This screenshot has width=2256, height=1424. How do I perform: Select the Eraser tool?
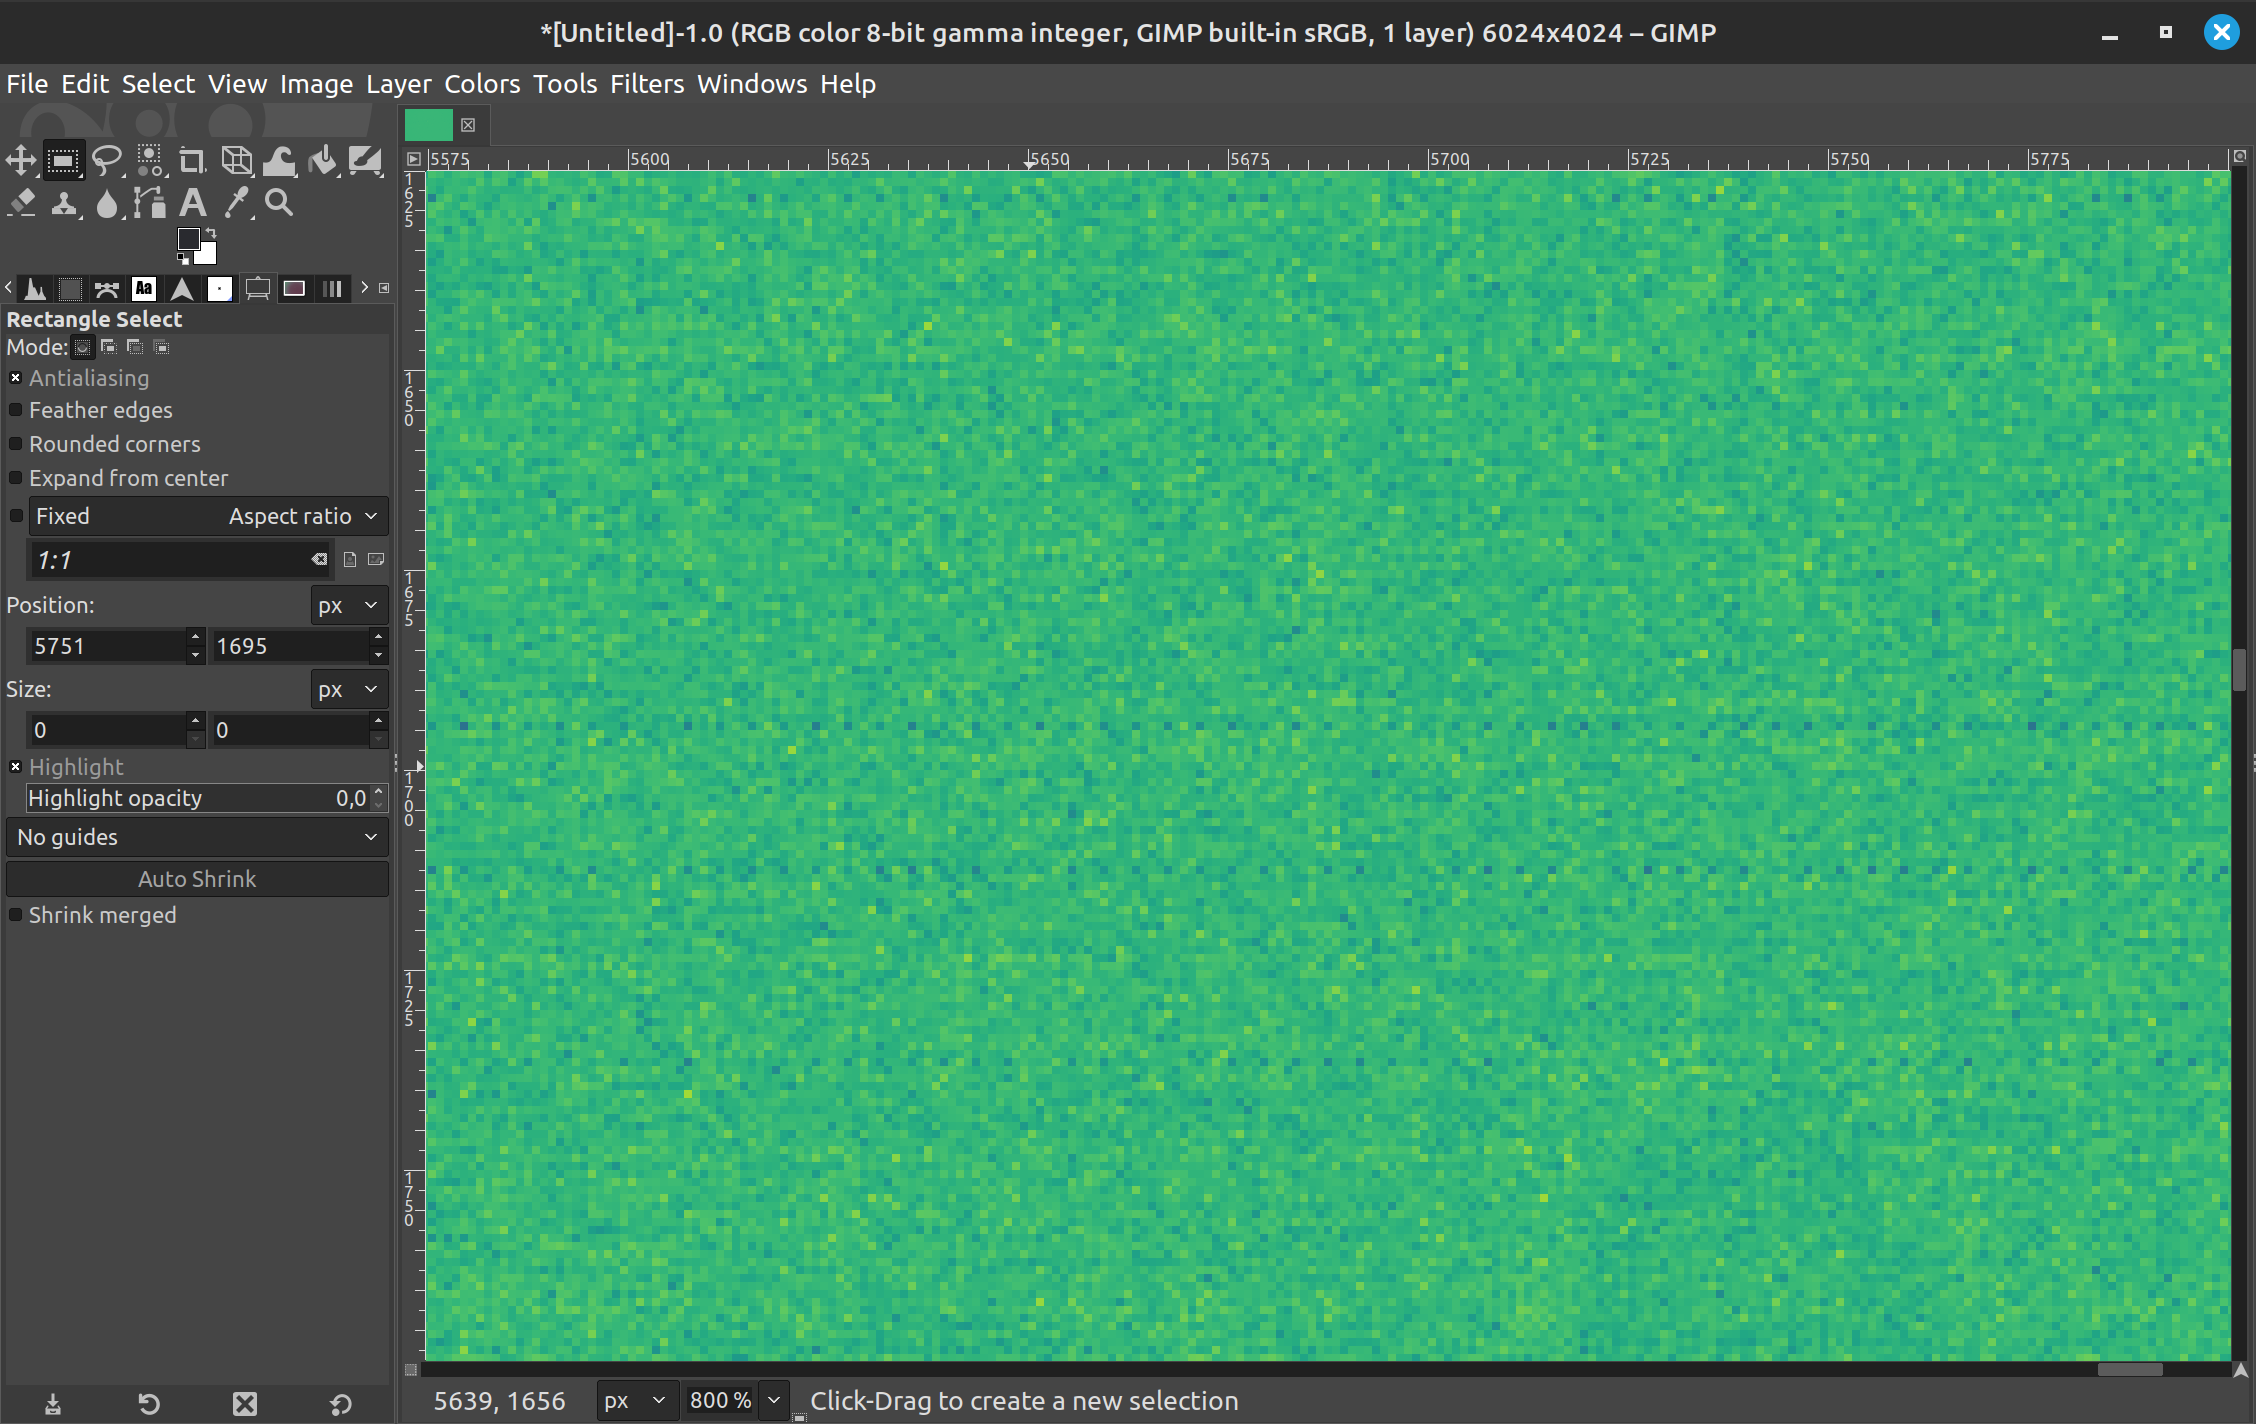point(21,203)
